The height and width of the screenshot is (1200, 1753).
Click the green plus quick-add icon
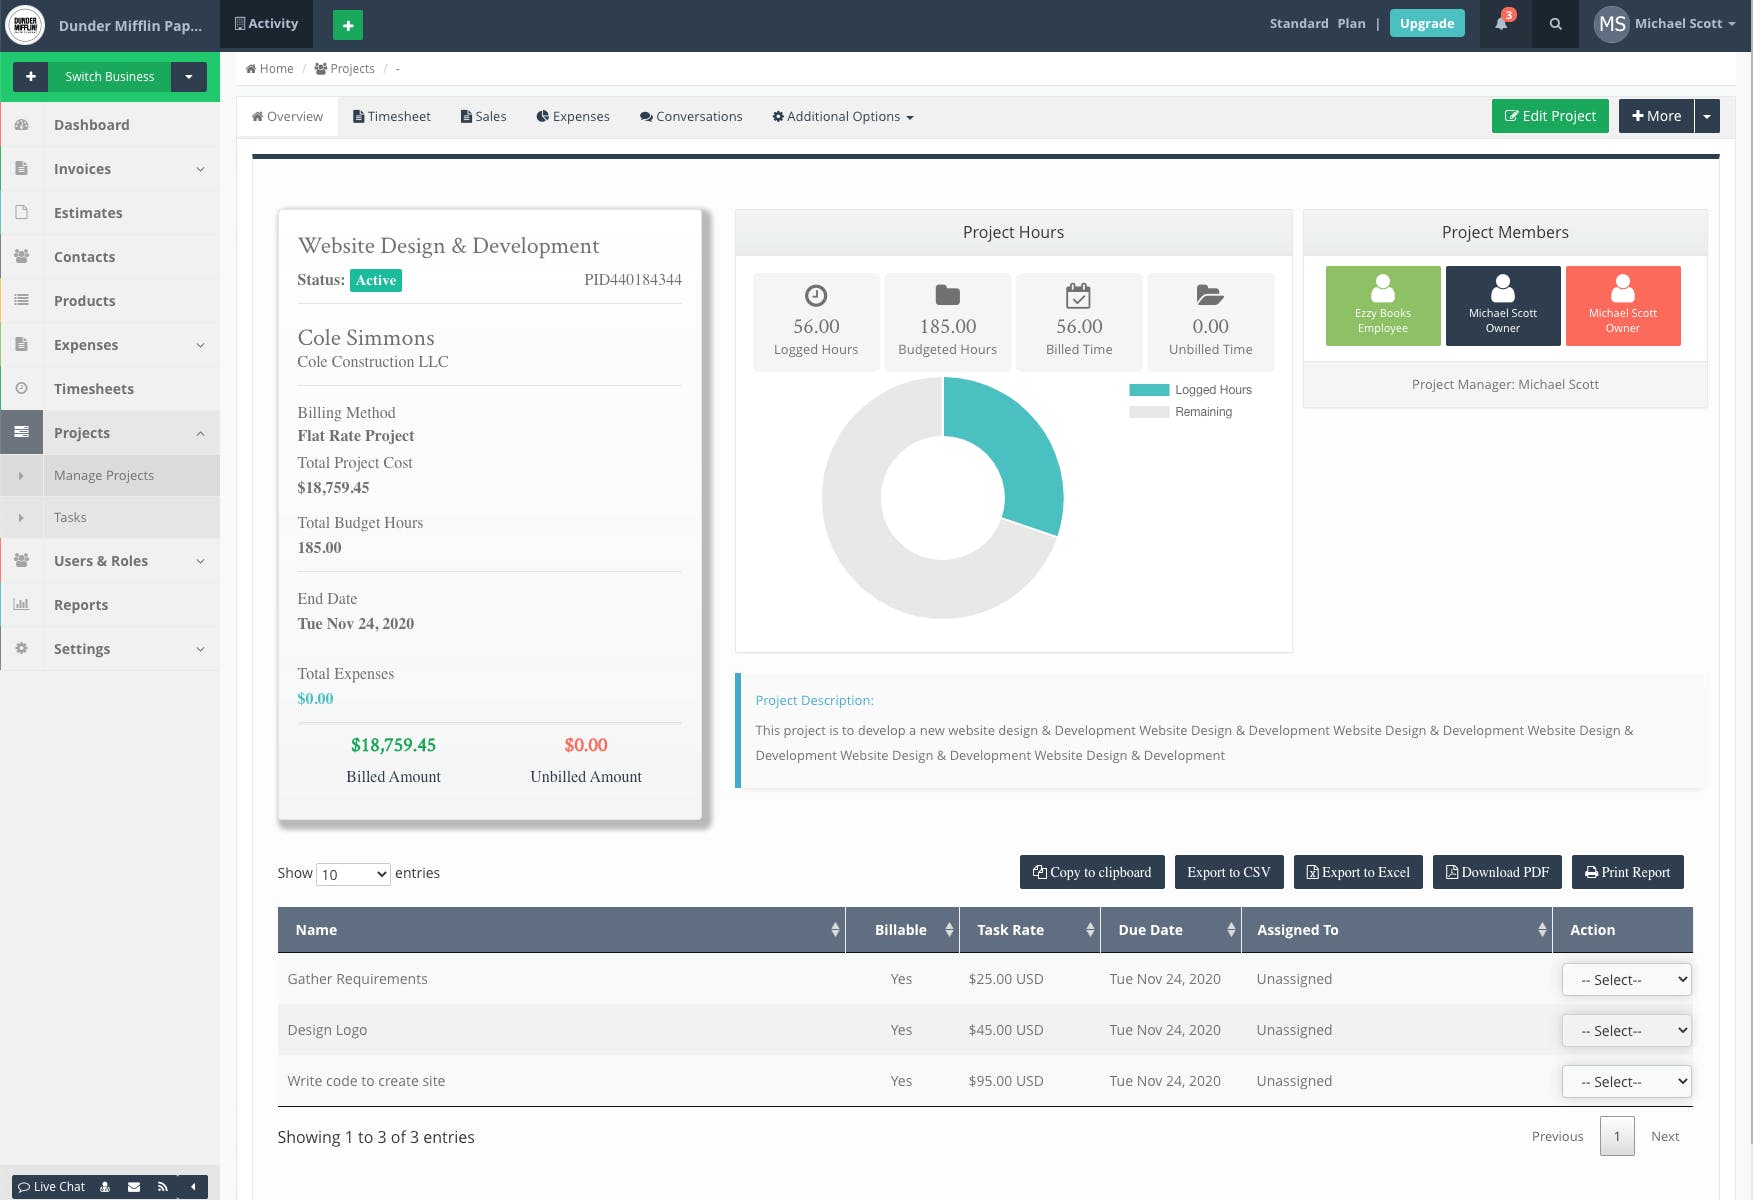tap(347, 25)
